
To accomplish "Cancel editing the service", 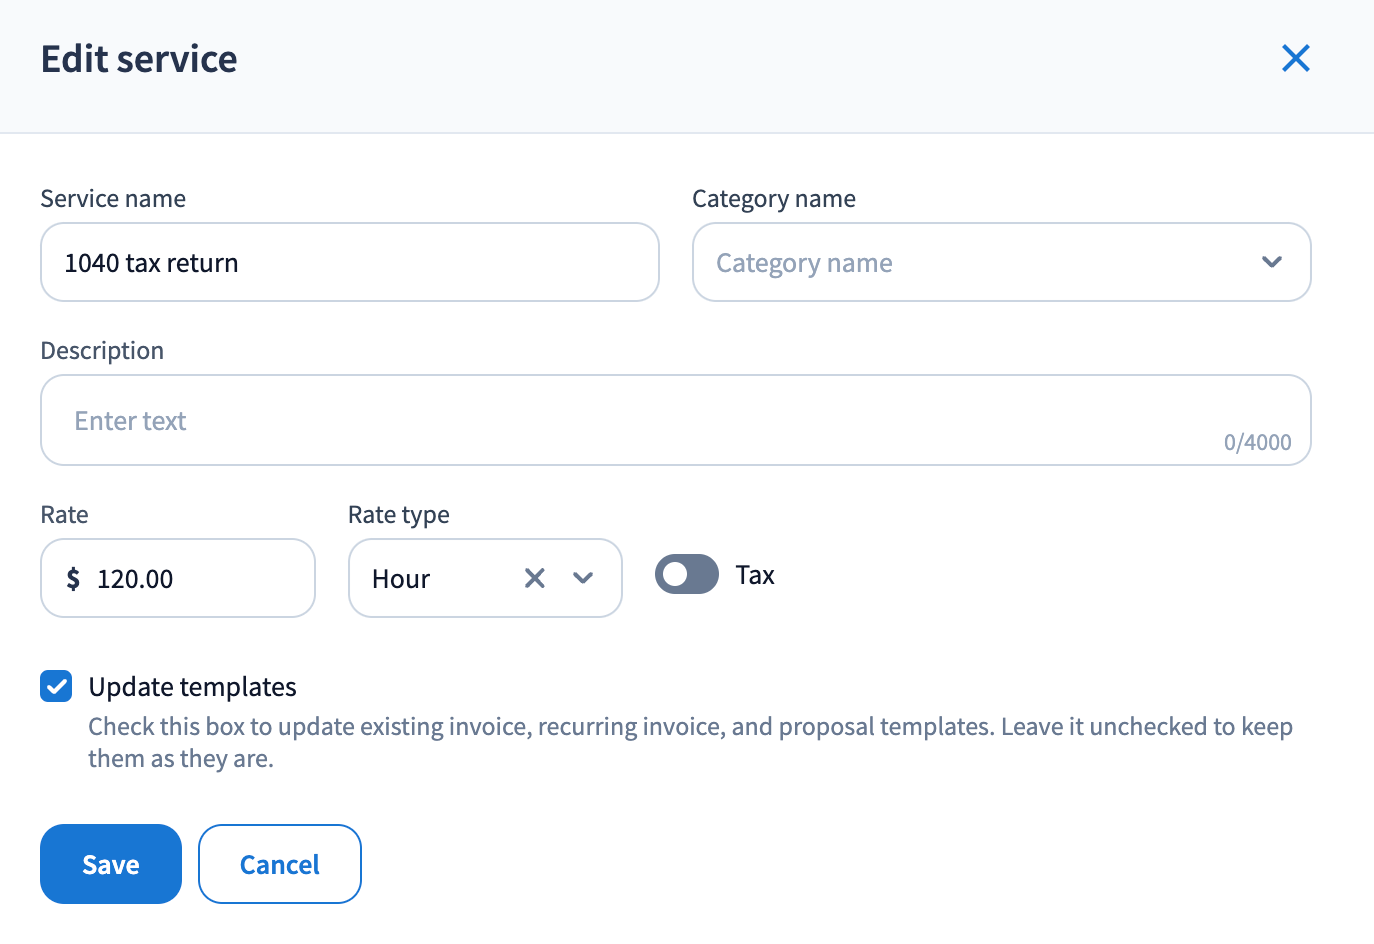I will click(280, 864).
